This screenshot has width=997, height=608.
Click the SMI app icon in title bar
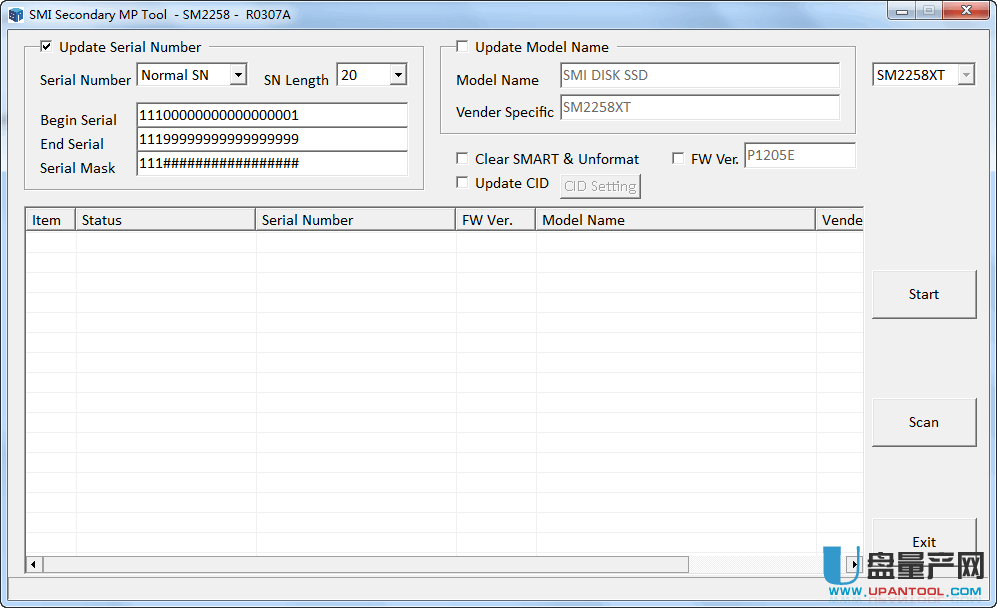click(x=15, y=15)
